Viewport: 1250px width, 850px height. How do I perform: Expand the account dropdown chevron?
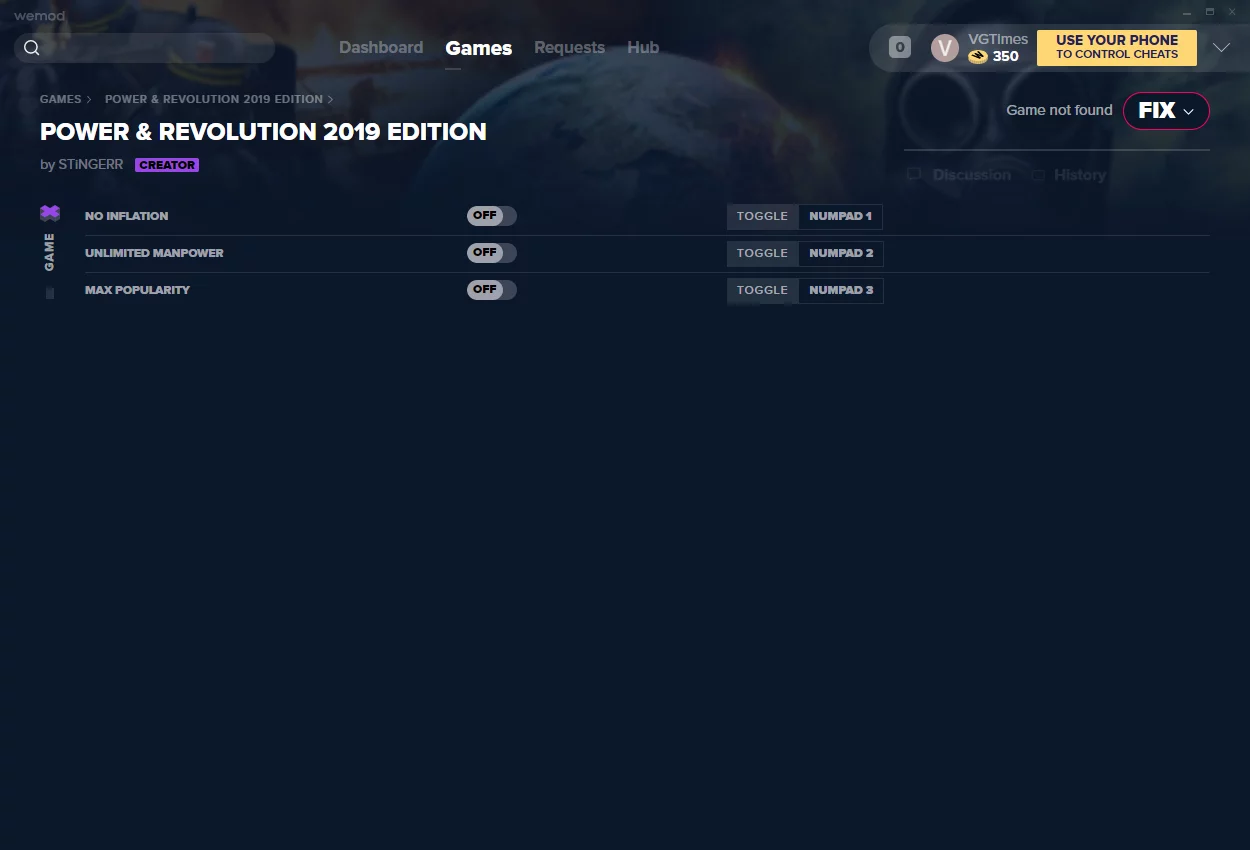[x=1221, y=48]
